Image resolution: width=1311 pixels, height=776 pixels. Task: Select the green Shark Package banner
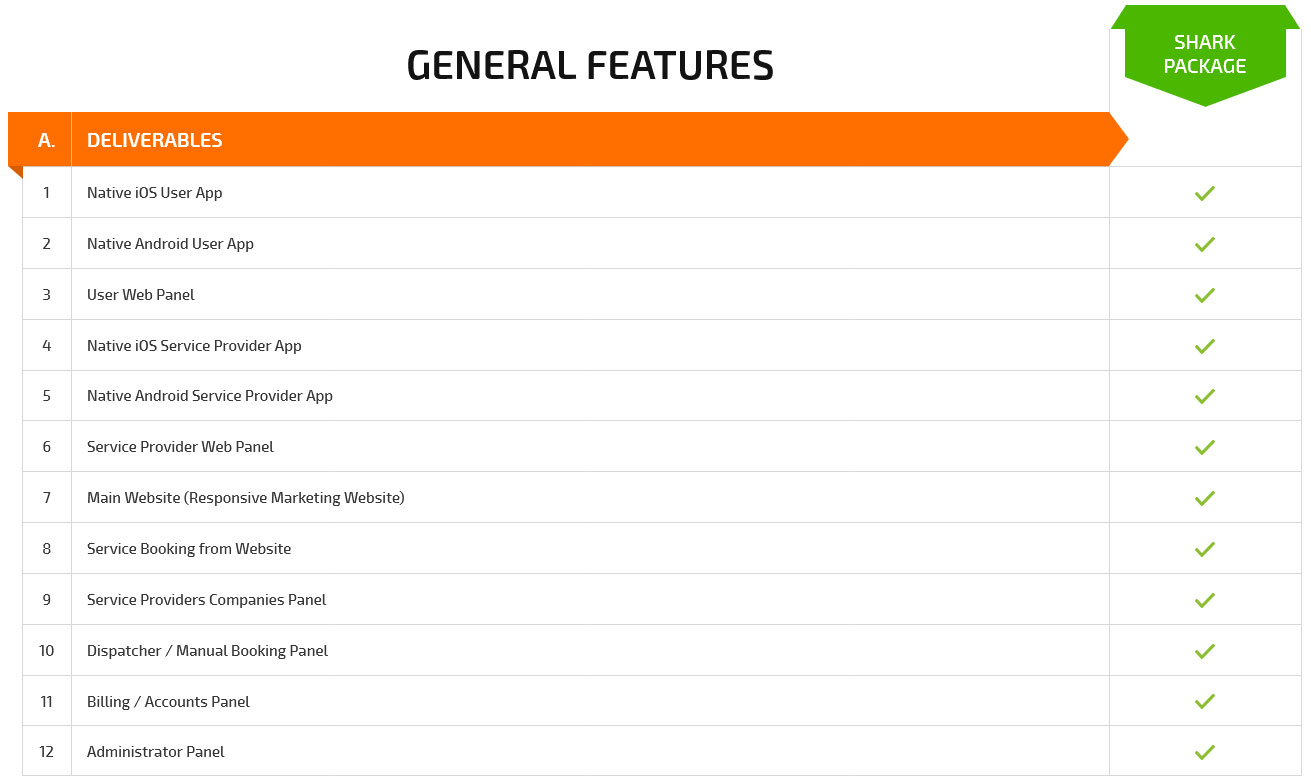pos(1205,55)
